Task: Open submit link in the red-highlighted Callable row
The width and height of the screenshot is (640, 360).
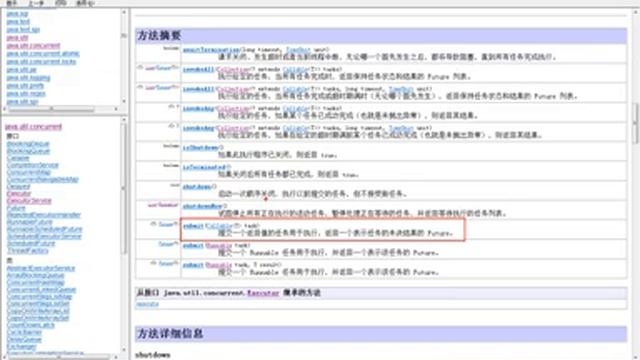Action: coord(193,226)
